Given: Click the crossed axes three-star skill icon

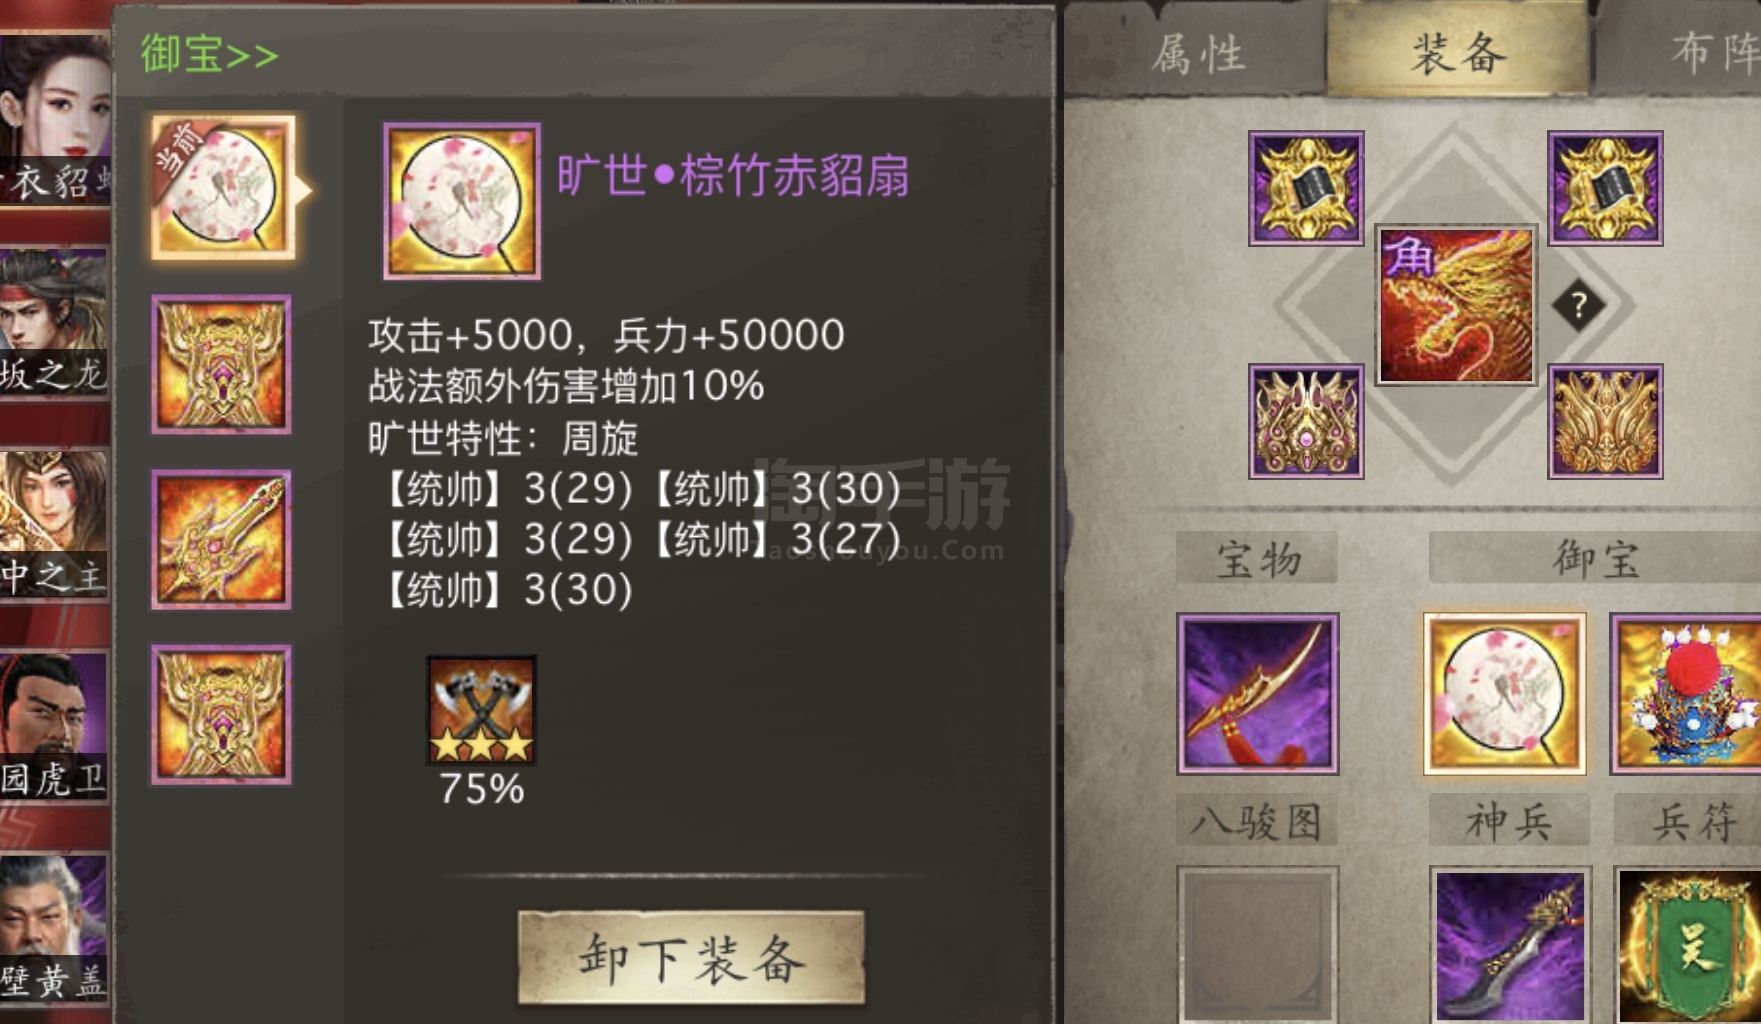Looking at the screenshot, I should [x=482, y=709].
